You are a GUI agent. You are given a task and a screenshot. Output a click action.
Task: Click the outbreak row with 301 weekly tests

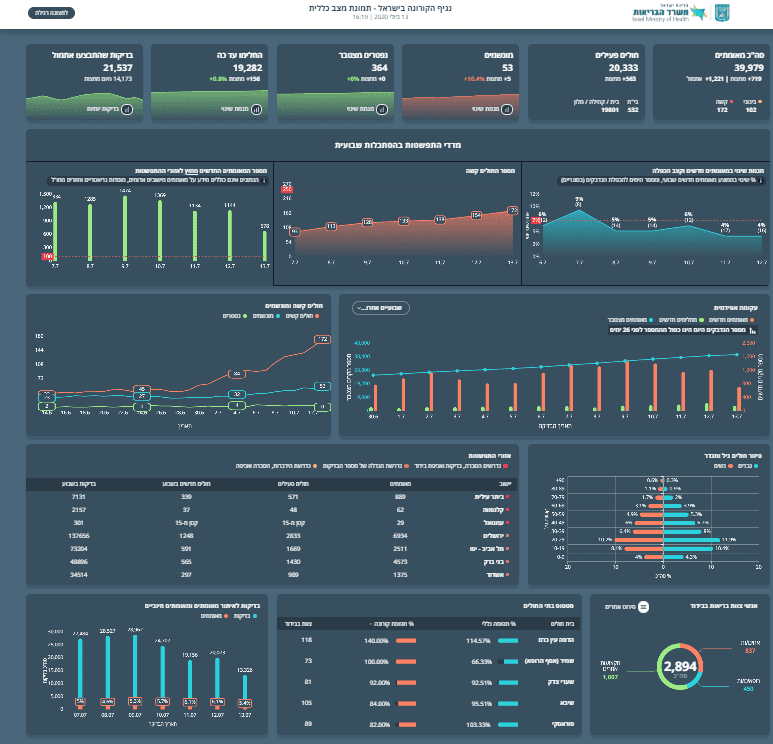point(272,523)
